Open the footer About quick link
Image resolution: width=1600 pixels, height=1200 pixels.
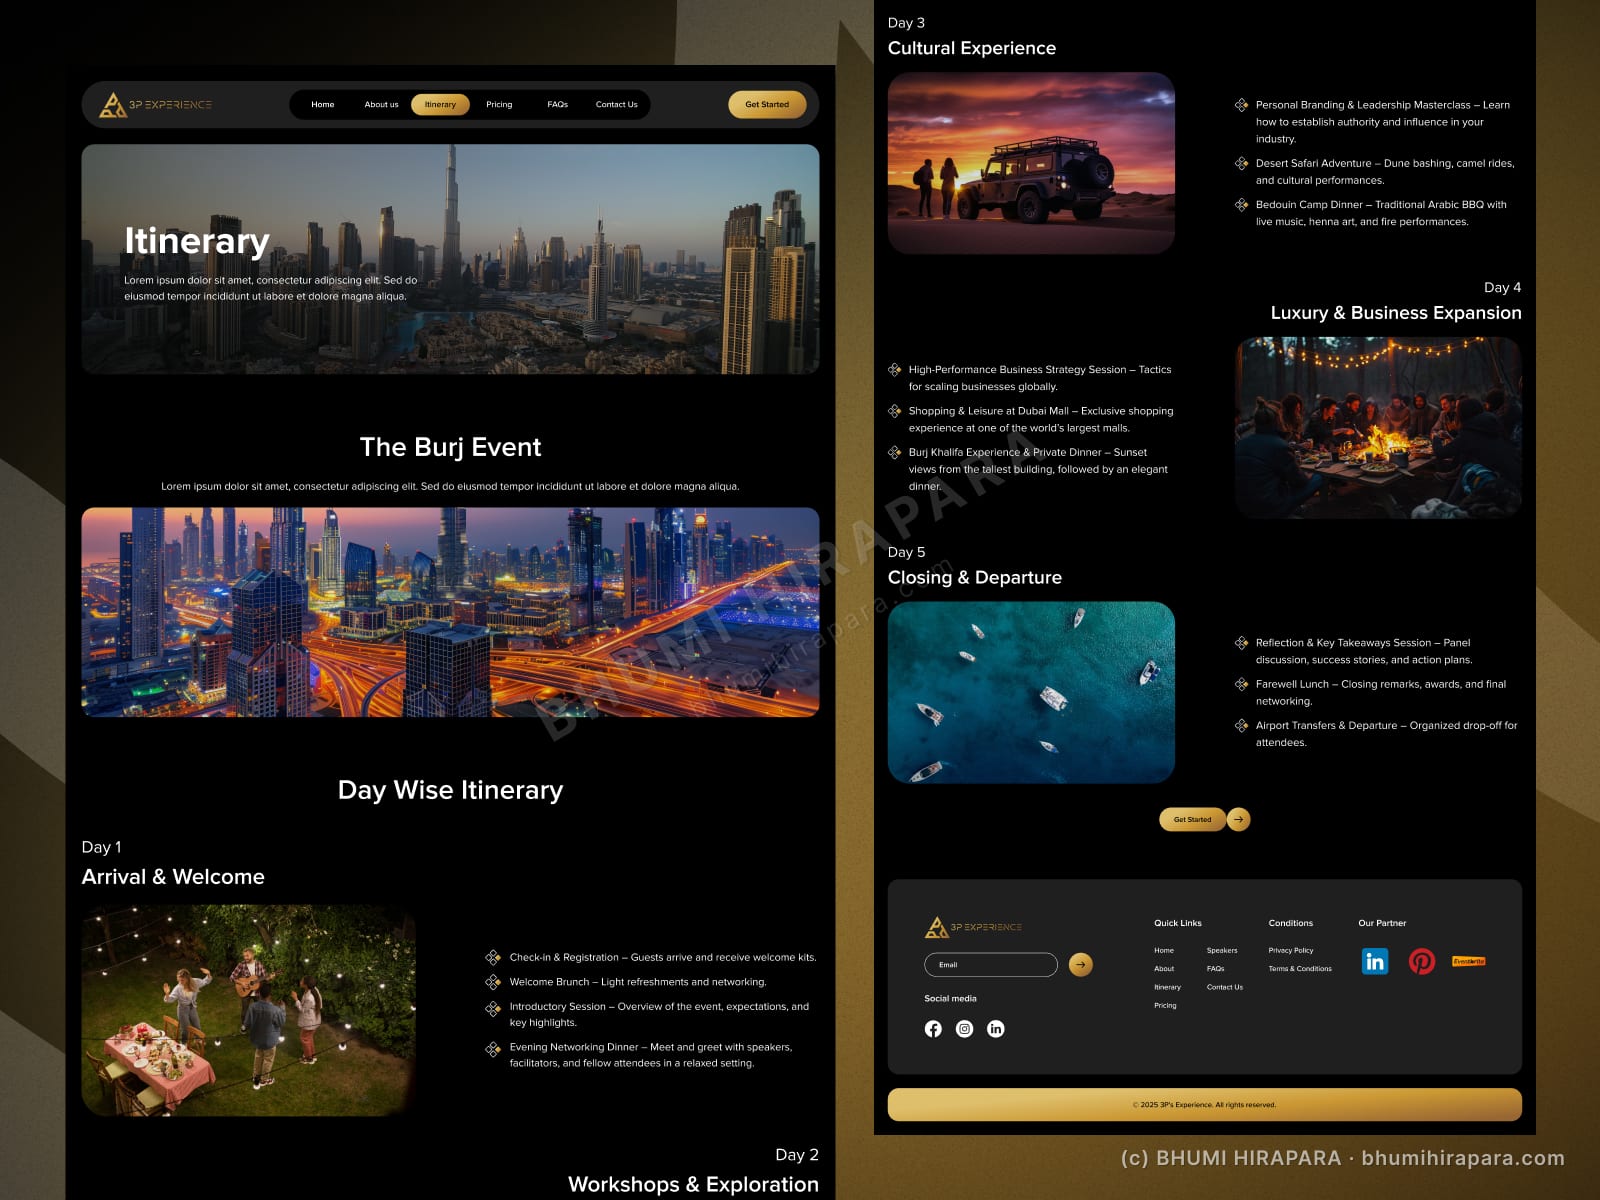pos(1164,968)
